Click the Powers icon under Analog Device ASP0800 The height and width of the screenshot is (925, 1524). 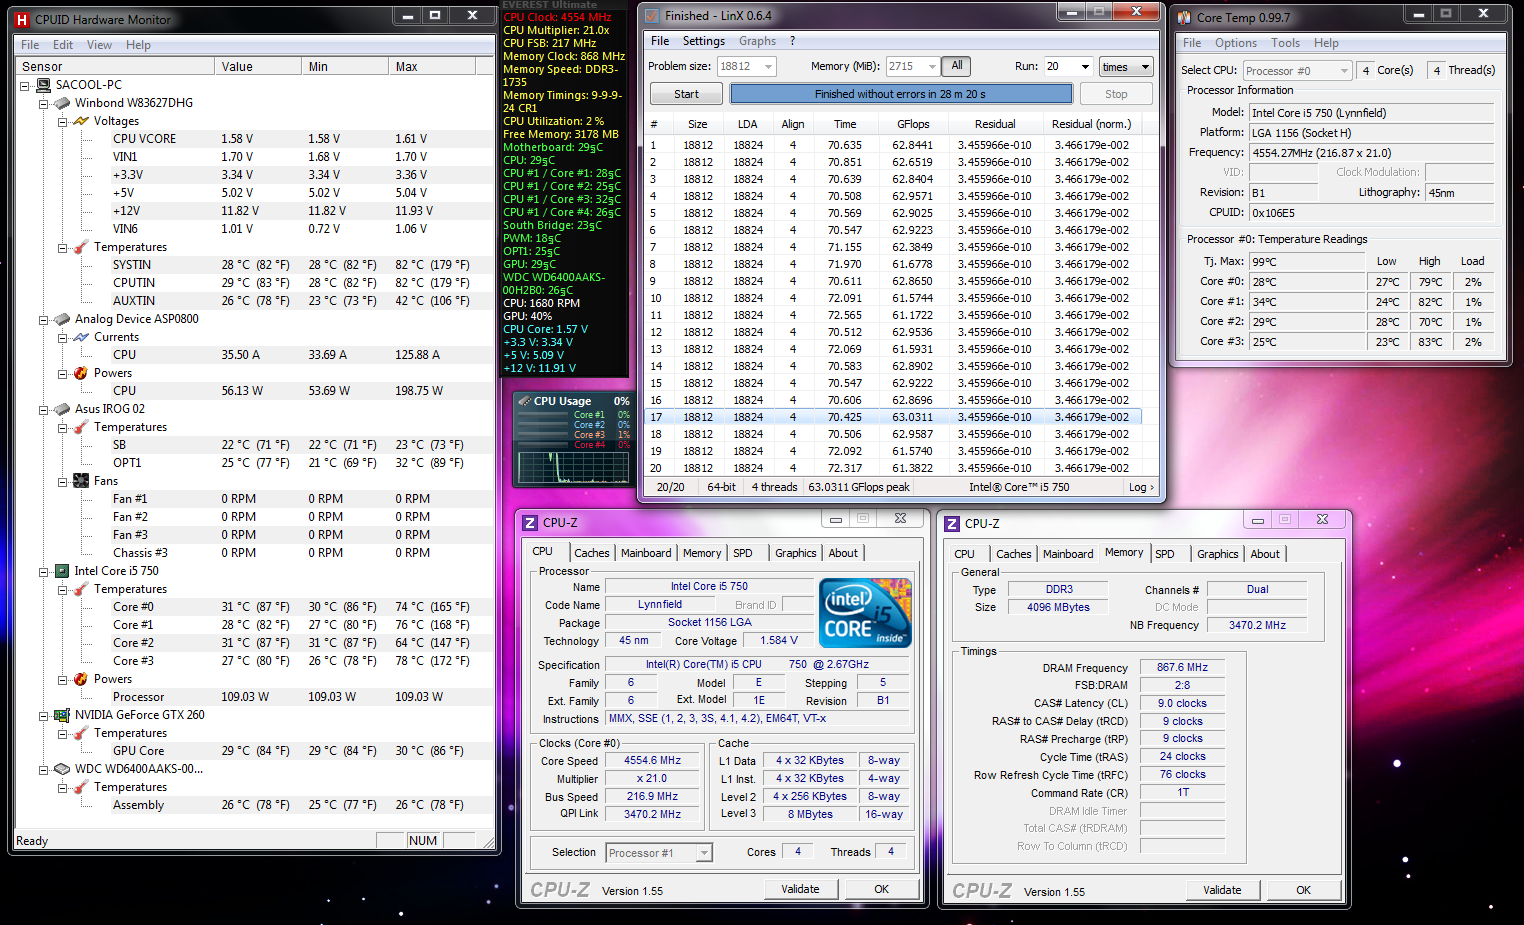[x=81, y=373]
